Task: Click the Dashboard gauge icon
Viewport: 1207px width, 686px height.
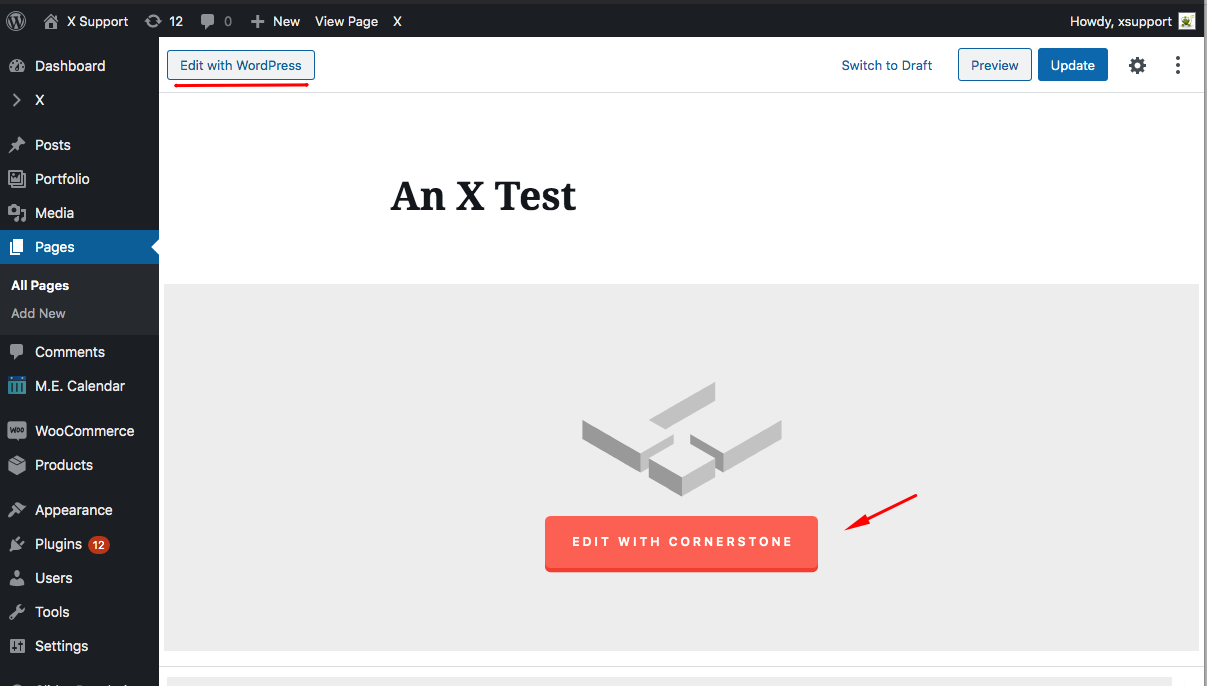Action: pyautogui.click(x=17, y=66)
